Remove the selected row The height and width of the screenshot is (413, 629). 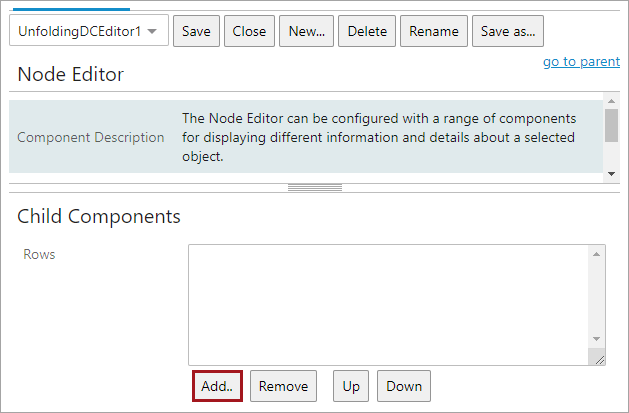[283, 386]
